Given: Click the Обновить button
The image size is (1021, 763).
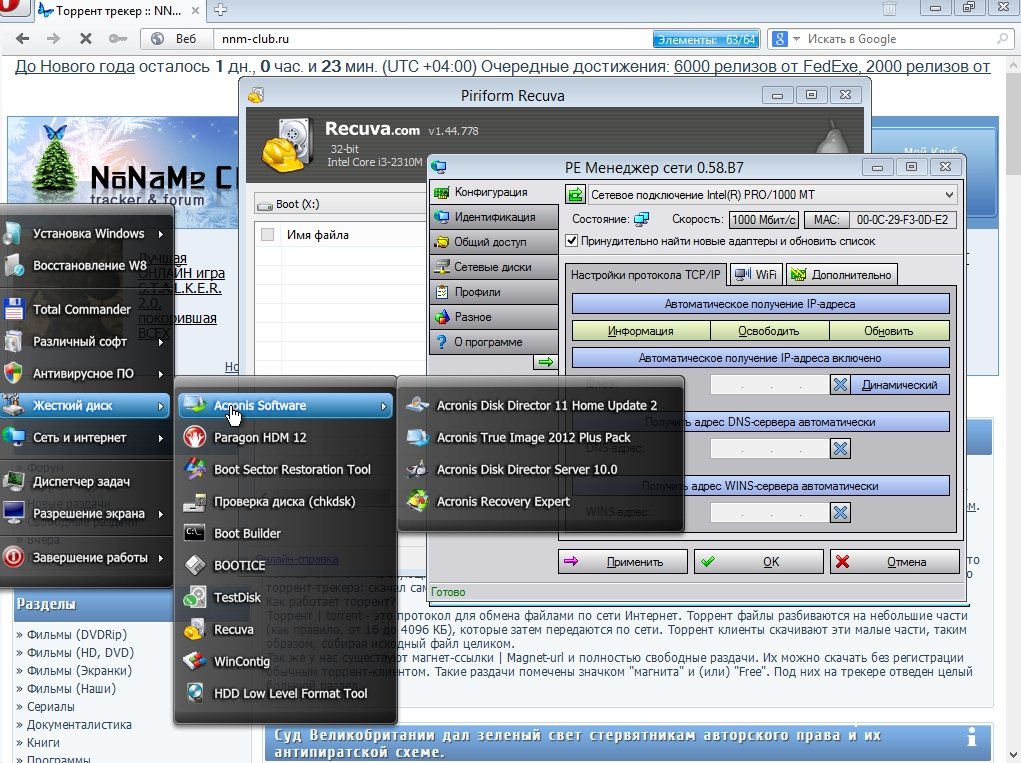Looking at the screenshot, I should coord(888,331).
